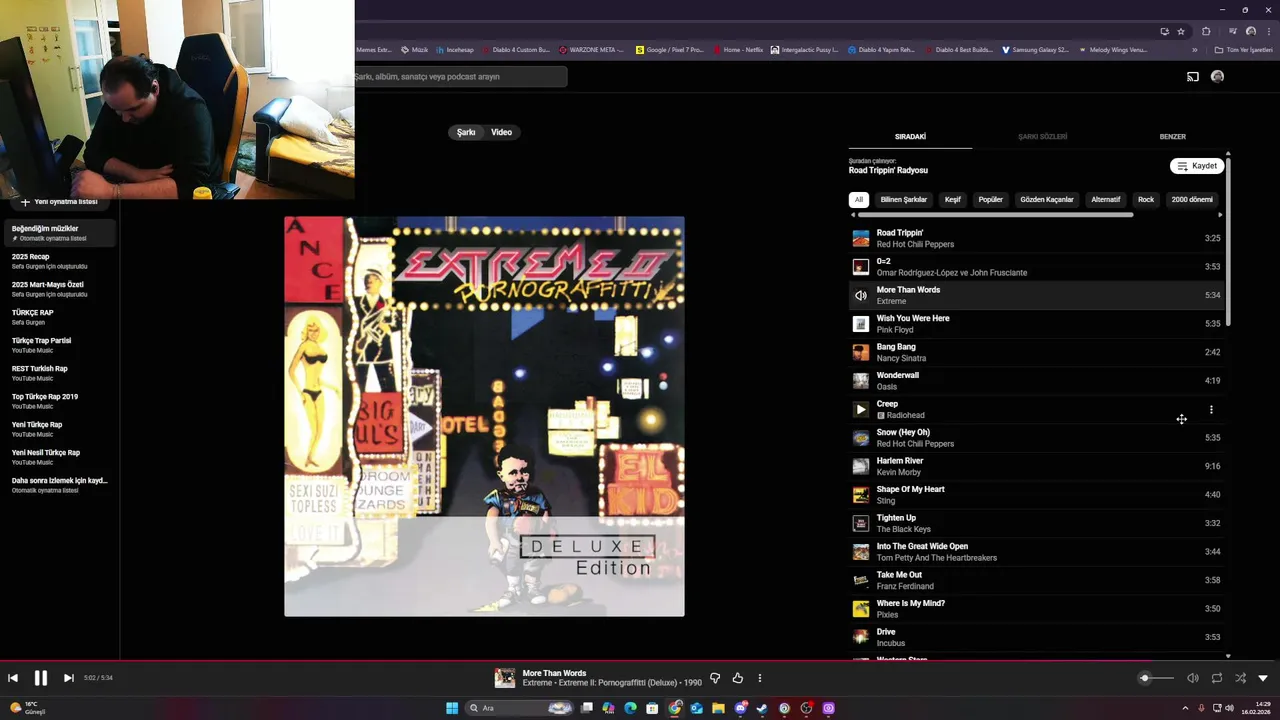Viewport: 1280px width, 720px height.
Task: Open Daha sonra izlemek için kaydedilenler list
Action: point(58,485)
